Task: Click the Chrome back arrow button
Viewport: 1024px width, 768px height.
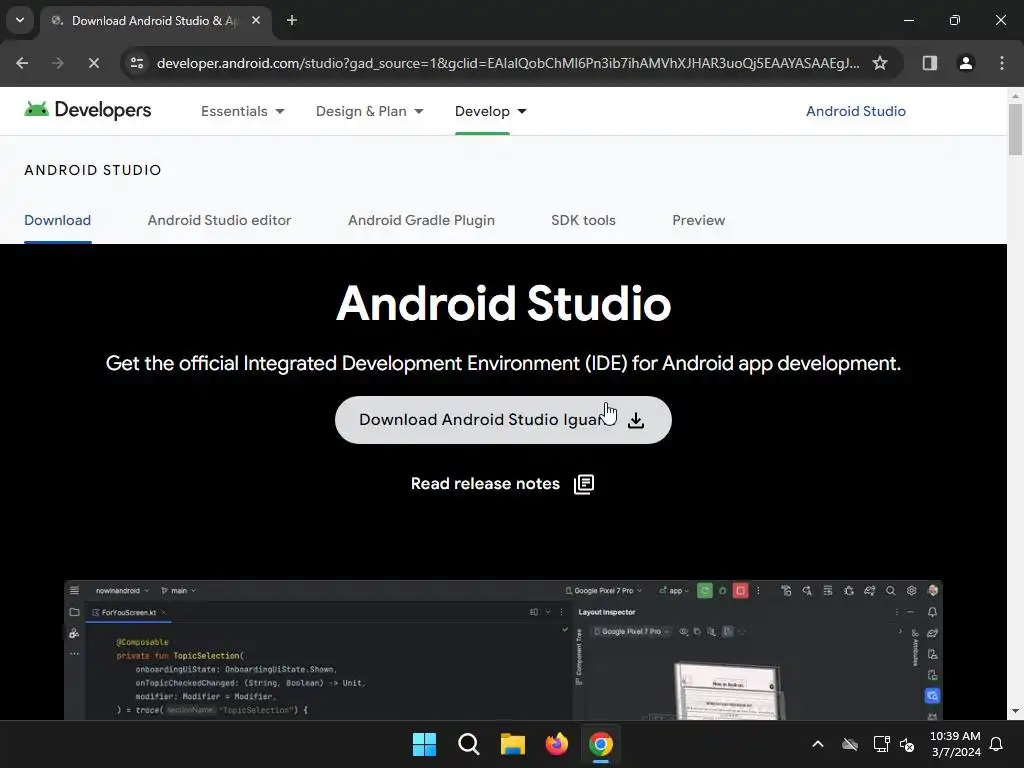Action: (22, 63)
